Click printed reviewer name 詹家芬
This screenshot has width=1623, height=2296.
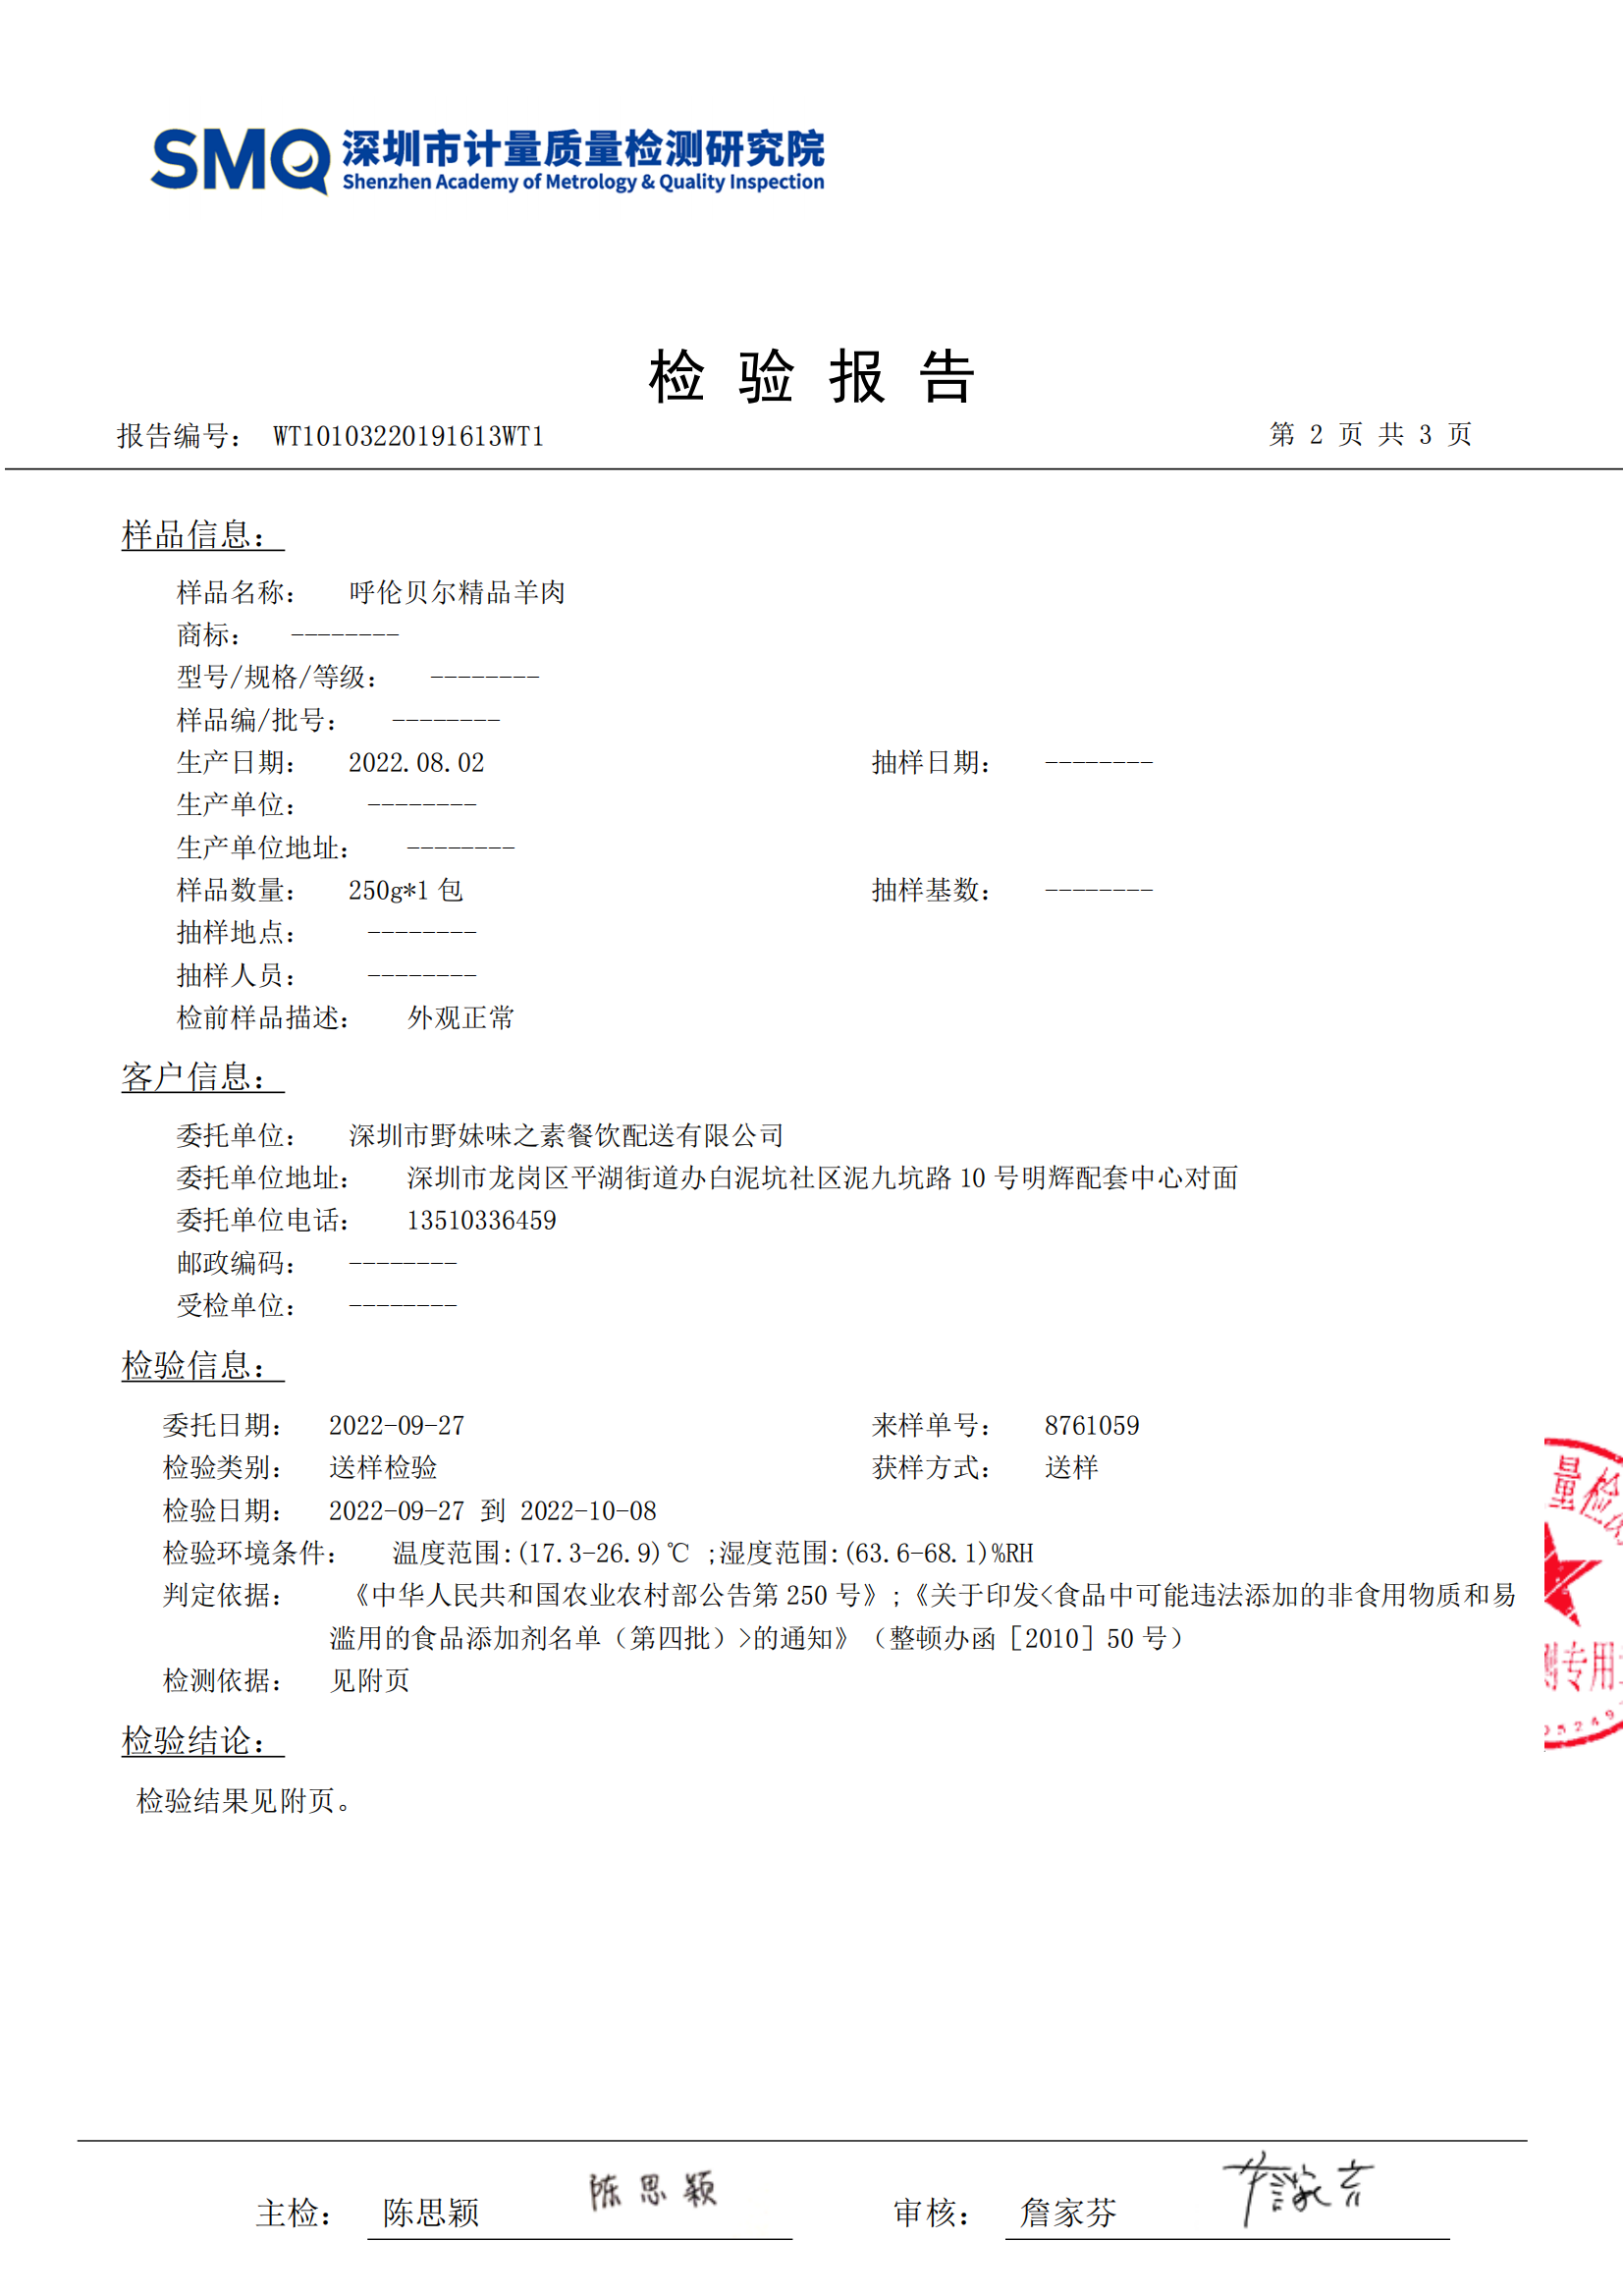(1068, 2213)
